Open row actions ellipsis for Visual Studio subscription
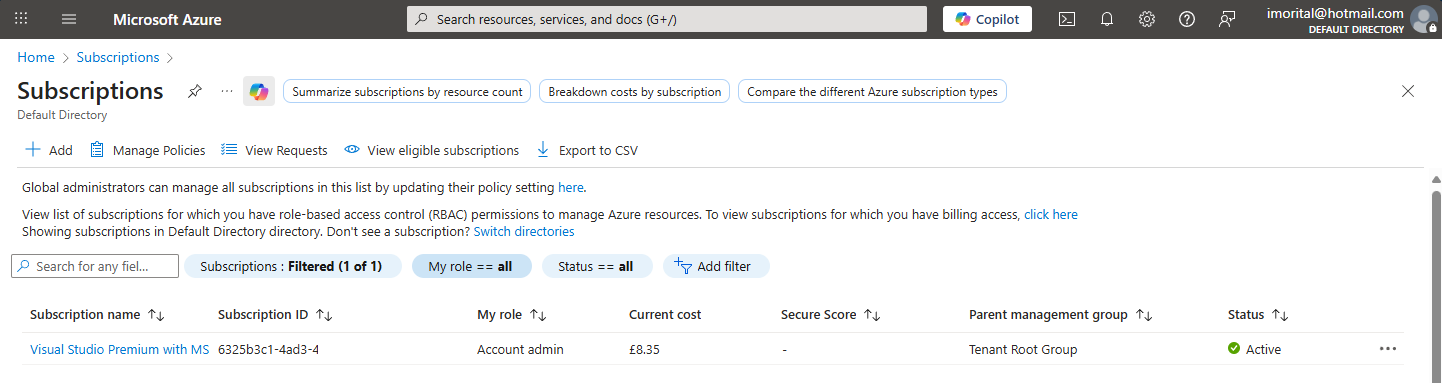The image size is (1442, 383). coord(1388,349)
